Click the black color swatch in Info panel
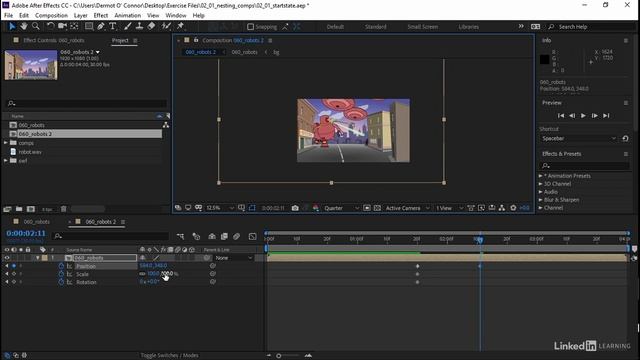The image size is (640, 360). tap(544, 60)
